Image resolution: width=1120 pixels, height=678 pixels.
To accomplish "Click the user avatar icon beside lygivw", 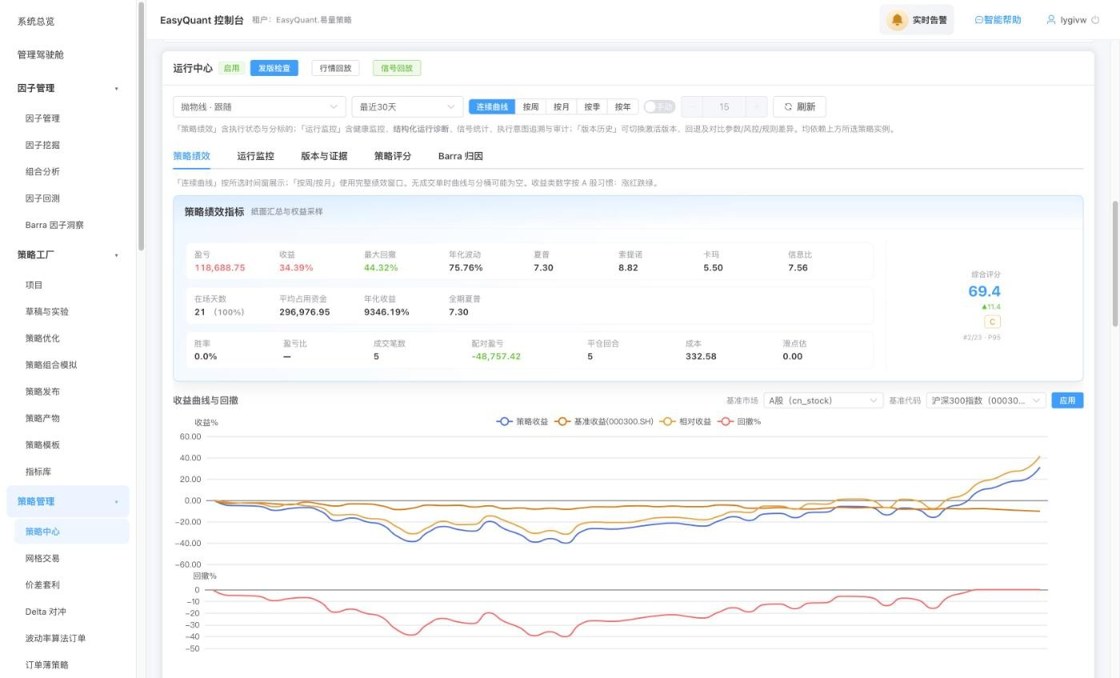I will (1051, 20).
